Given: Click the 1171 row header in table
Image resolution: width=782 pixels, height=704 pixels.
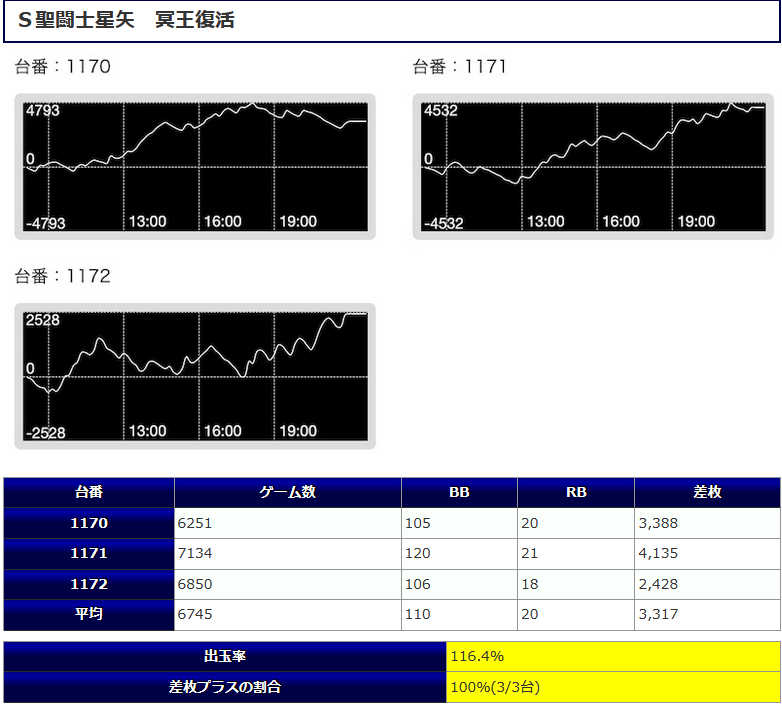Looking at the screenshot, I should pos(89,553).
